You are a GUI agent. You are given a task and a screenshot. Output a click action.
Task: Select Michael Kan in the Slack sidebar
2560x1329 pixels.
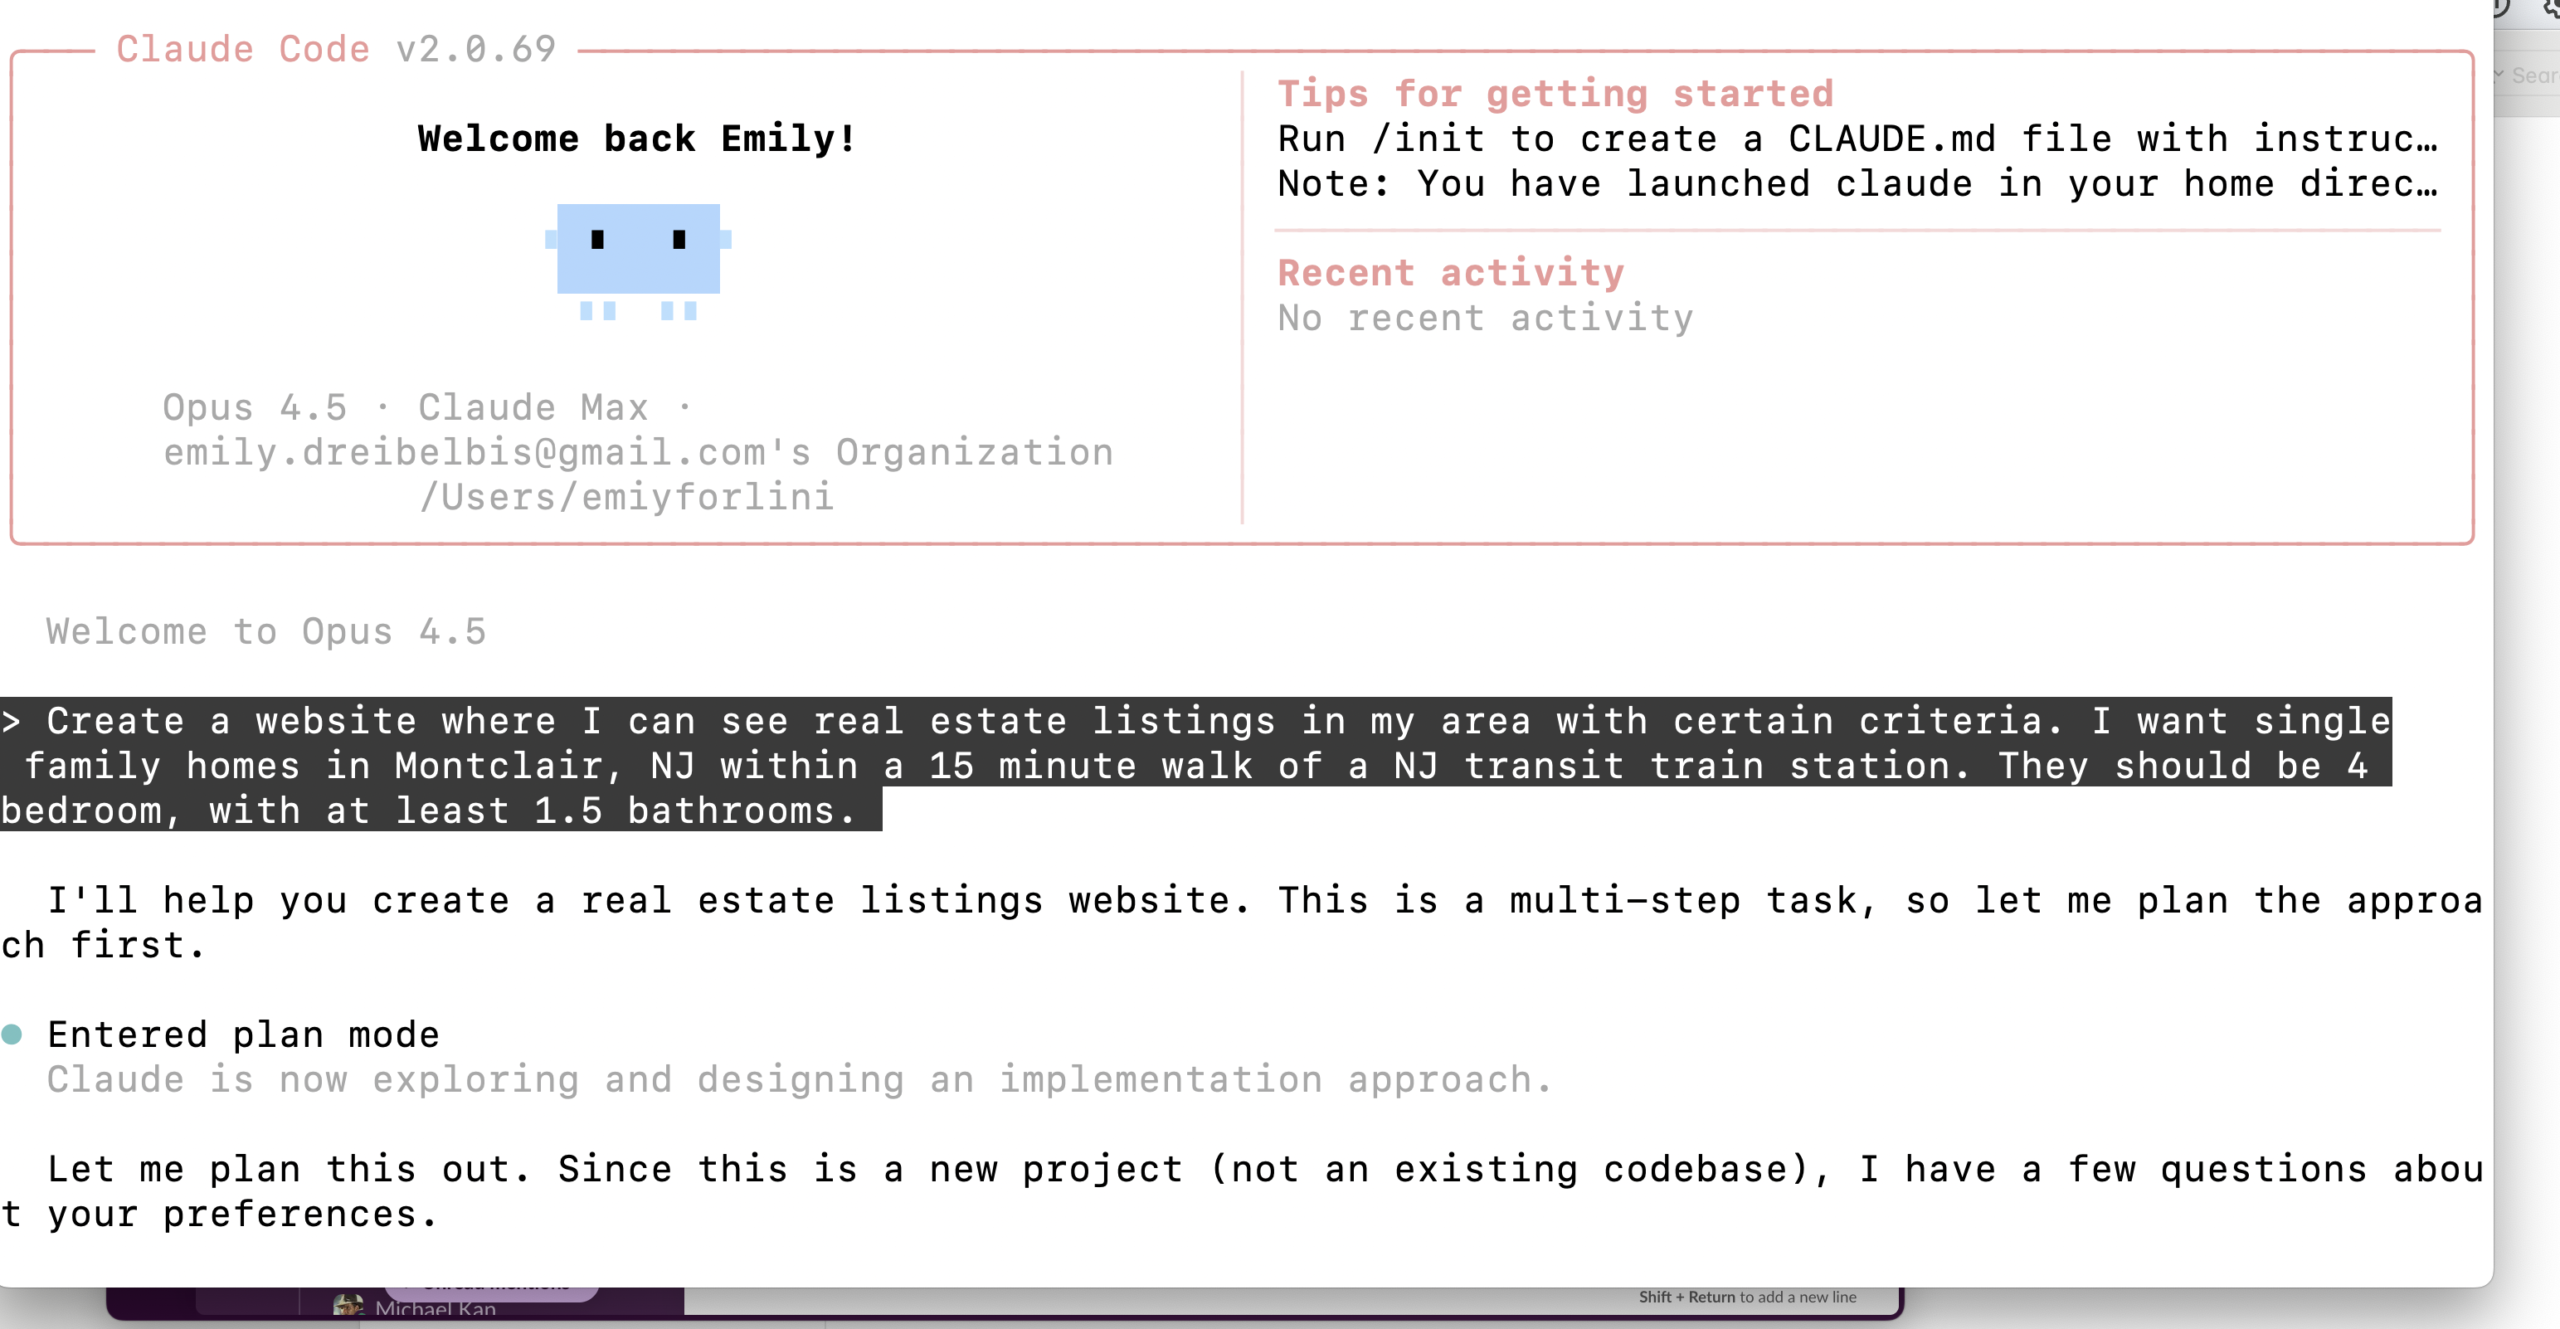coord(435,1309)
